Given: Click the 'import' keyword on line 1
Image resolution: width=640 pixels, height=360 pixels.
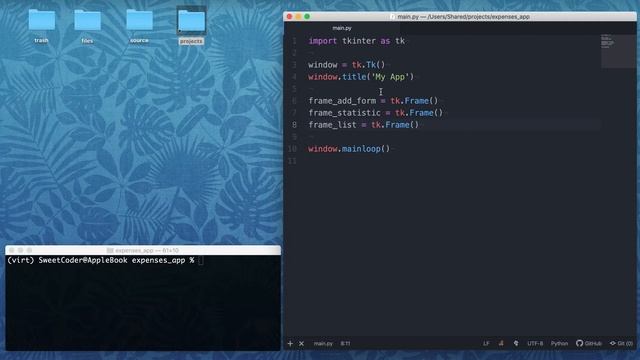Looking at the screenshot, I should [x=322, y=41].
